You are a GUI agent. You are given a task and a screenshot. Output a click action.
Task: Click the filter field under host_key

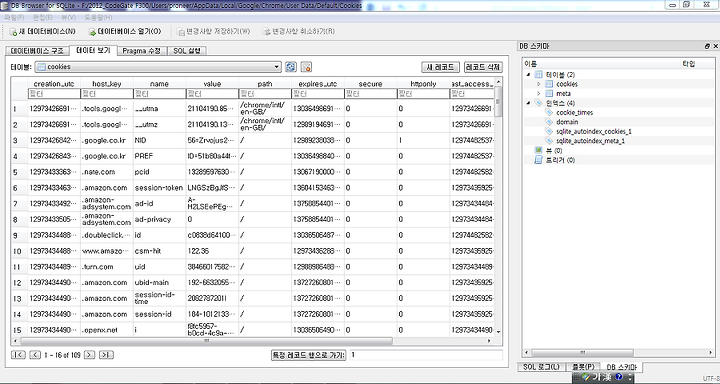point(107,94)
